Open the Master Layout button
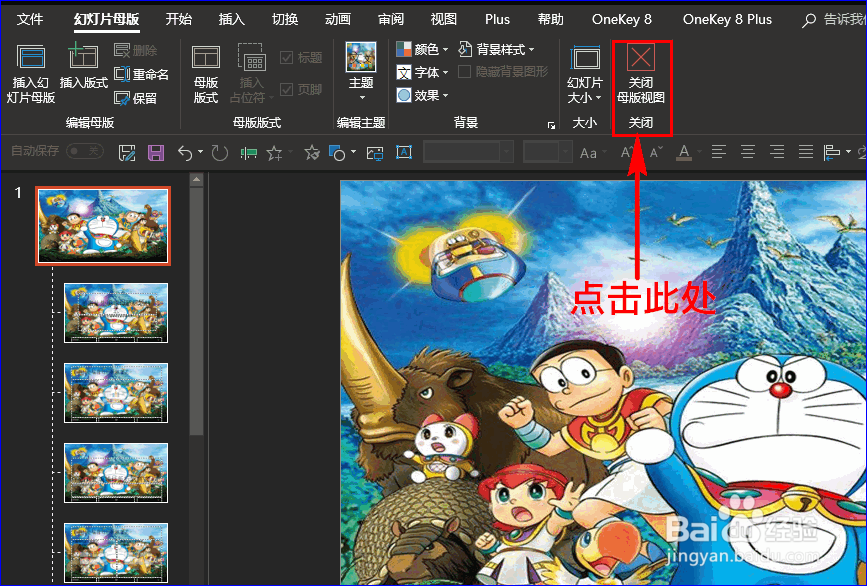 206,75
